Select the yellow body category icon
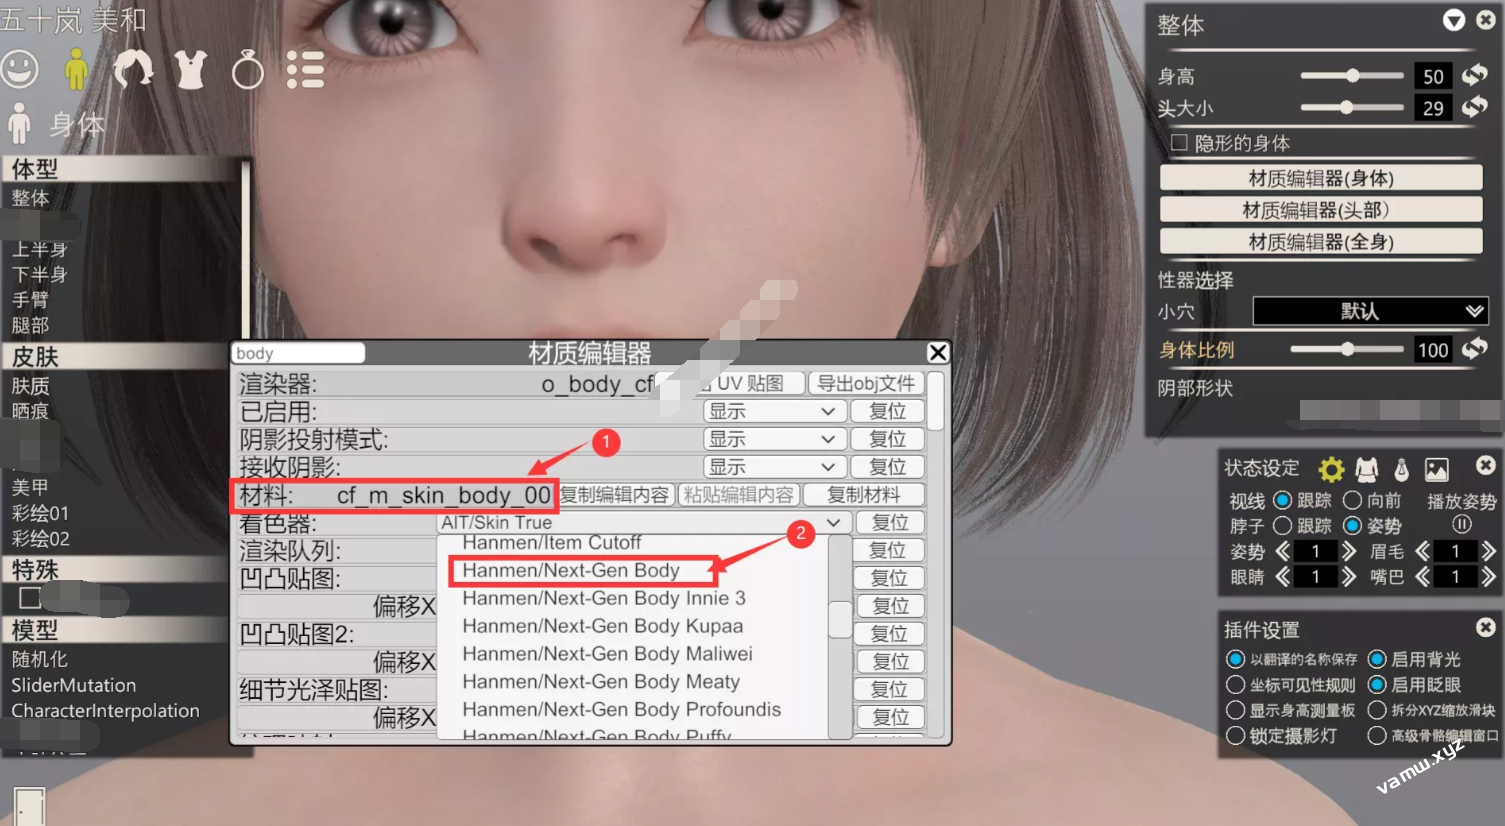The image size is (1505, 826). [x=76, y=69]
